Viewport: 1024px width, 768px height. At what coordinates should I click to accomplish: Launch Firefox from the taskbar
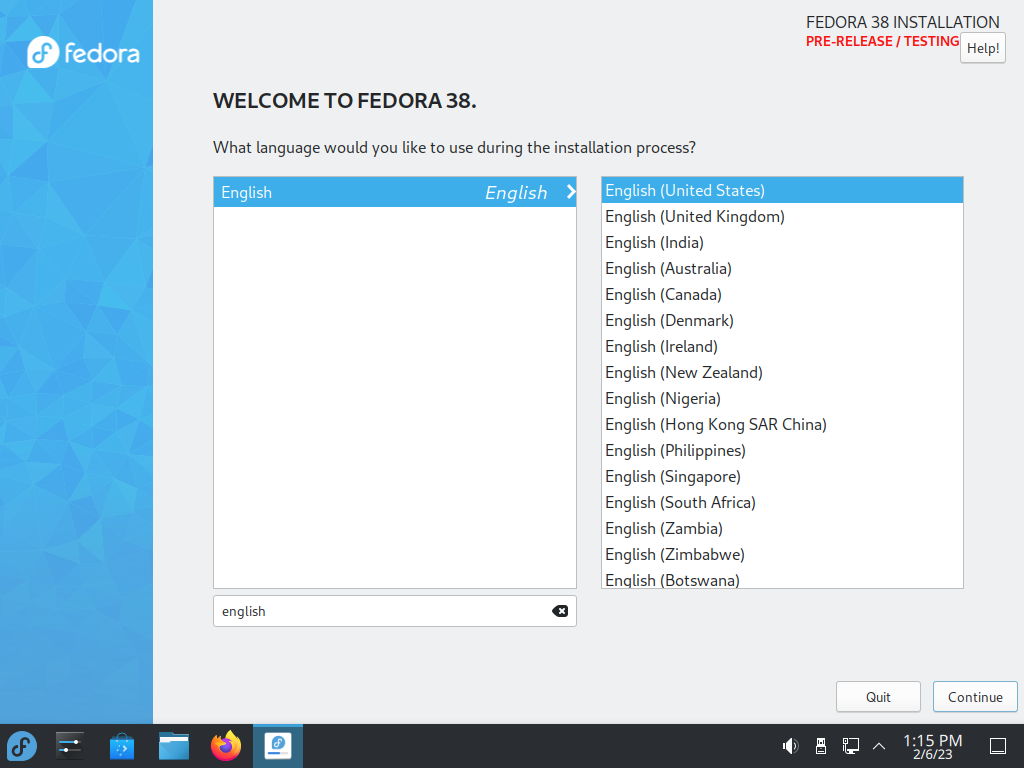click(226, 746)
